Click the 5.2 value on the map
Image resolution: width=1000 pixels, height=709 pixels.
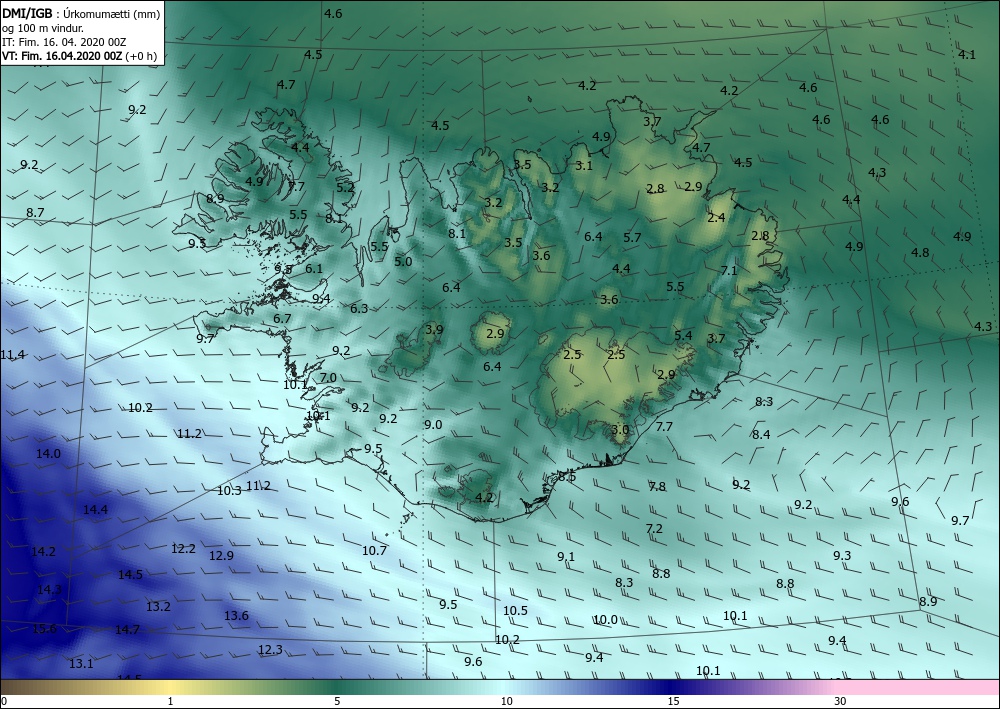(345, 187)
